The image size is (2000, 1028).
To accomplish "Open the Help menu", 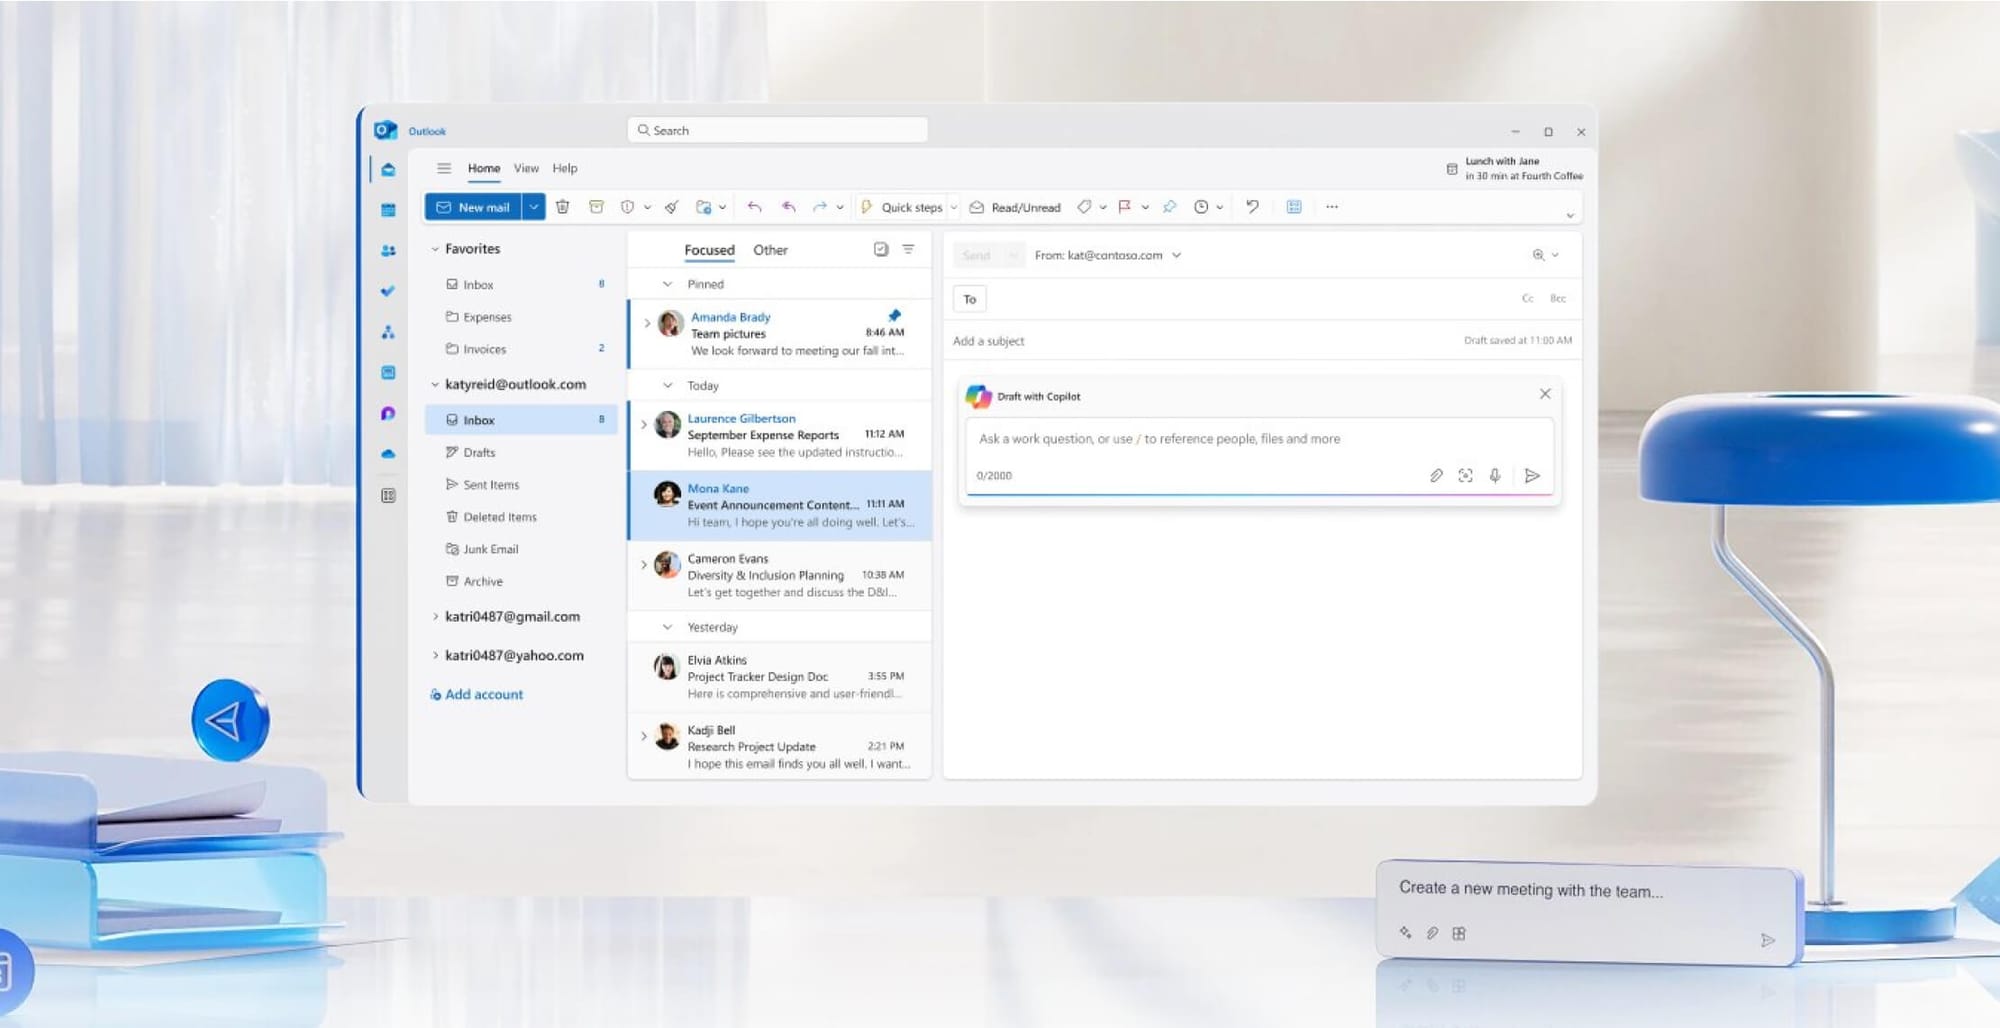I will point(565,168).
